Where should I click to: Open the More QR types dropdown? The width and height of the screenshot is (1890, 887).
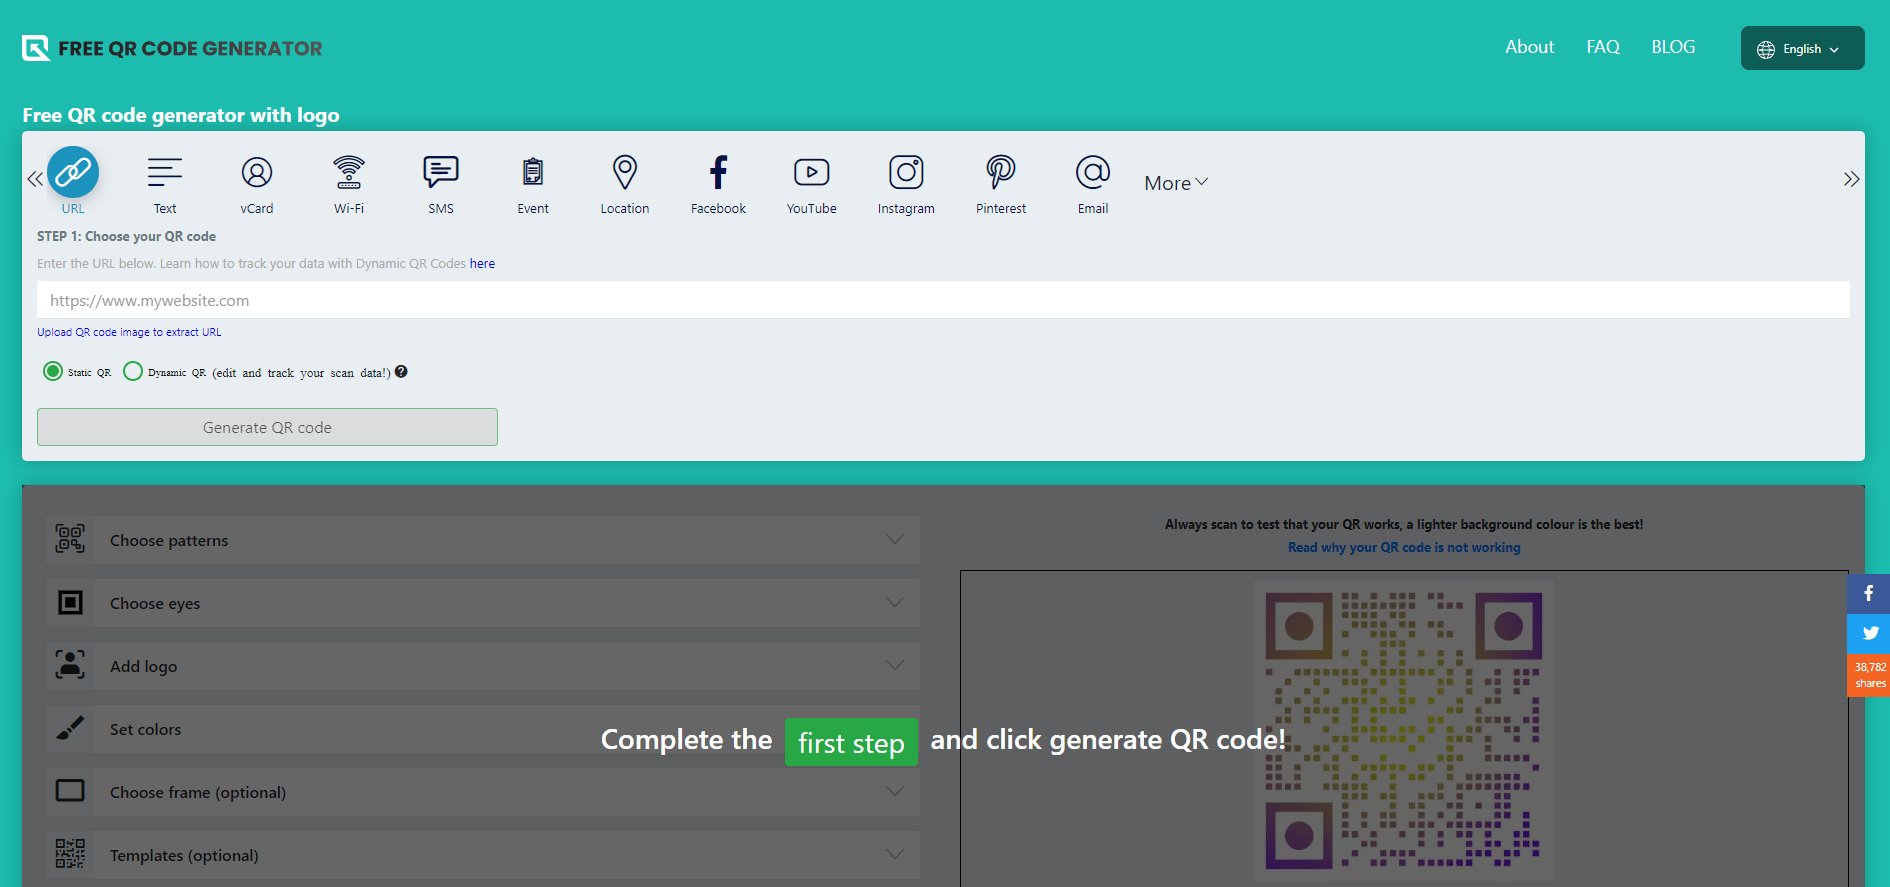click(1176, 183)
